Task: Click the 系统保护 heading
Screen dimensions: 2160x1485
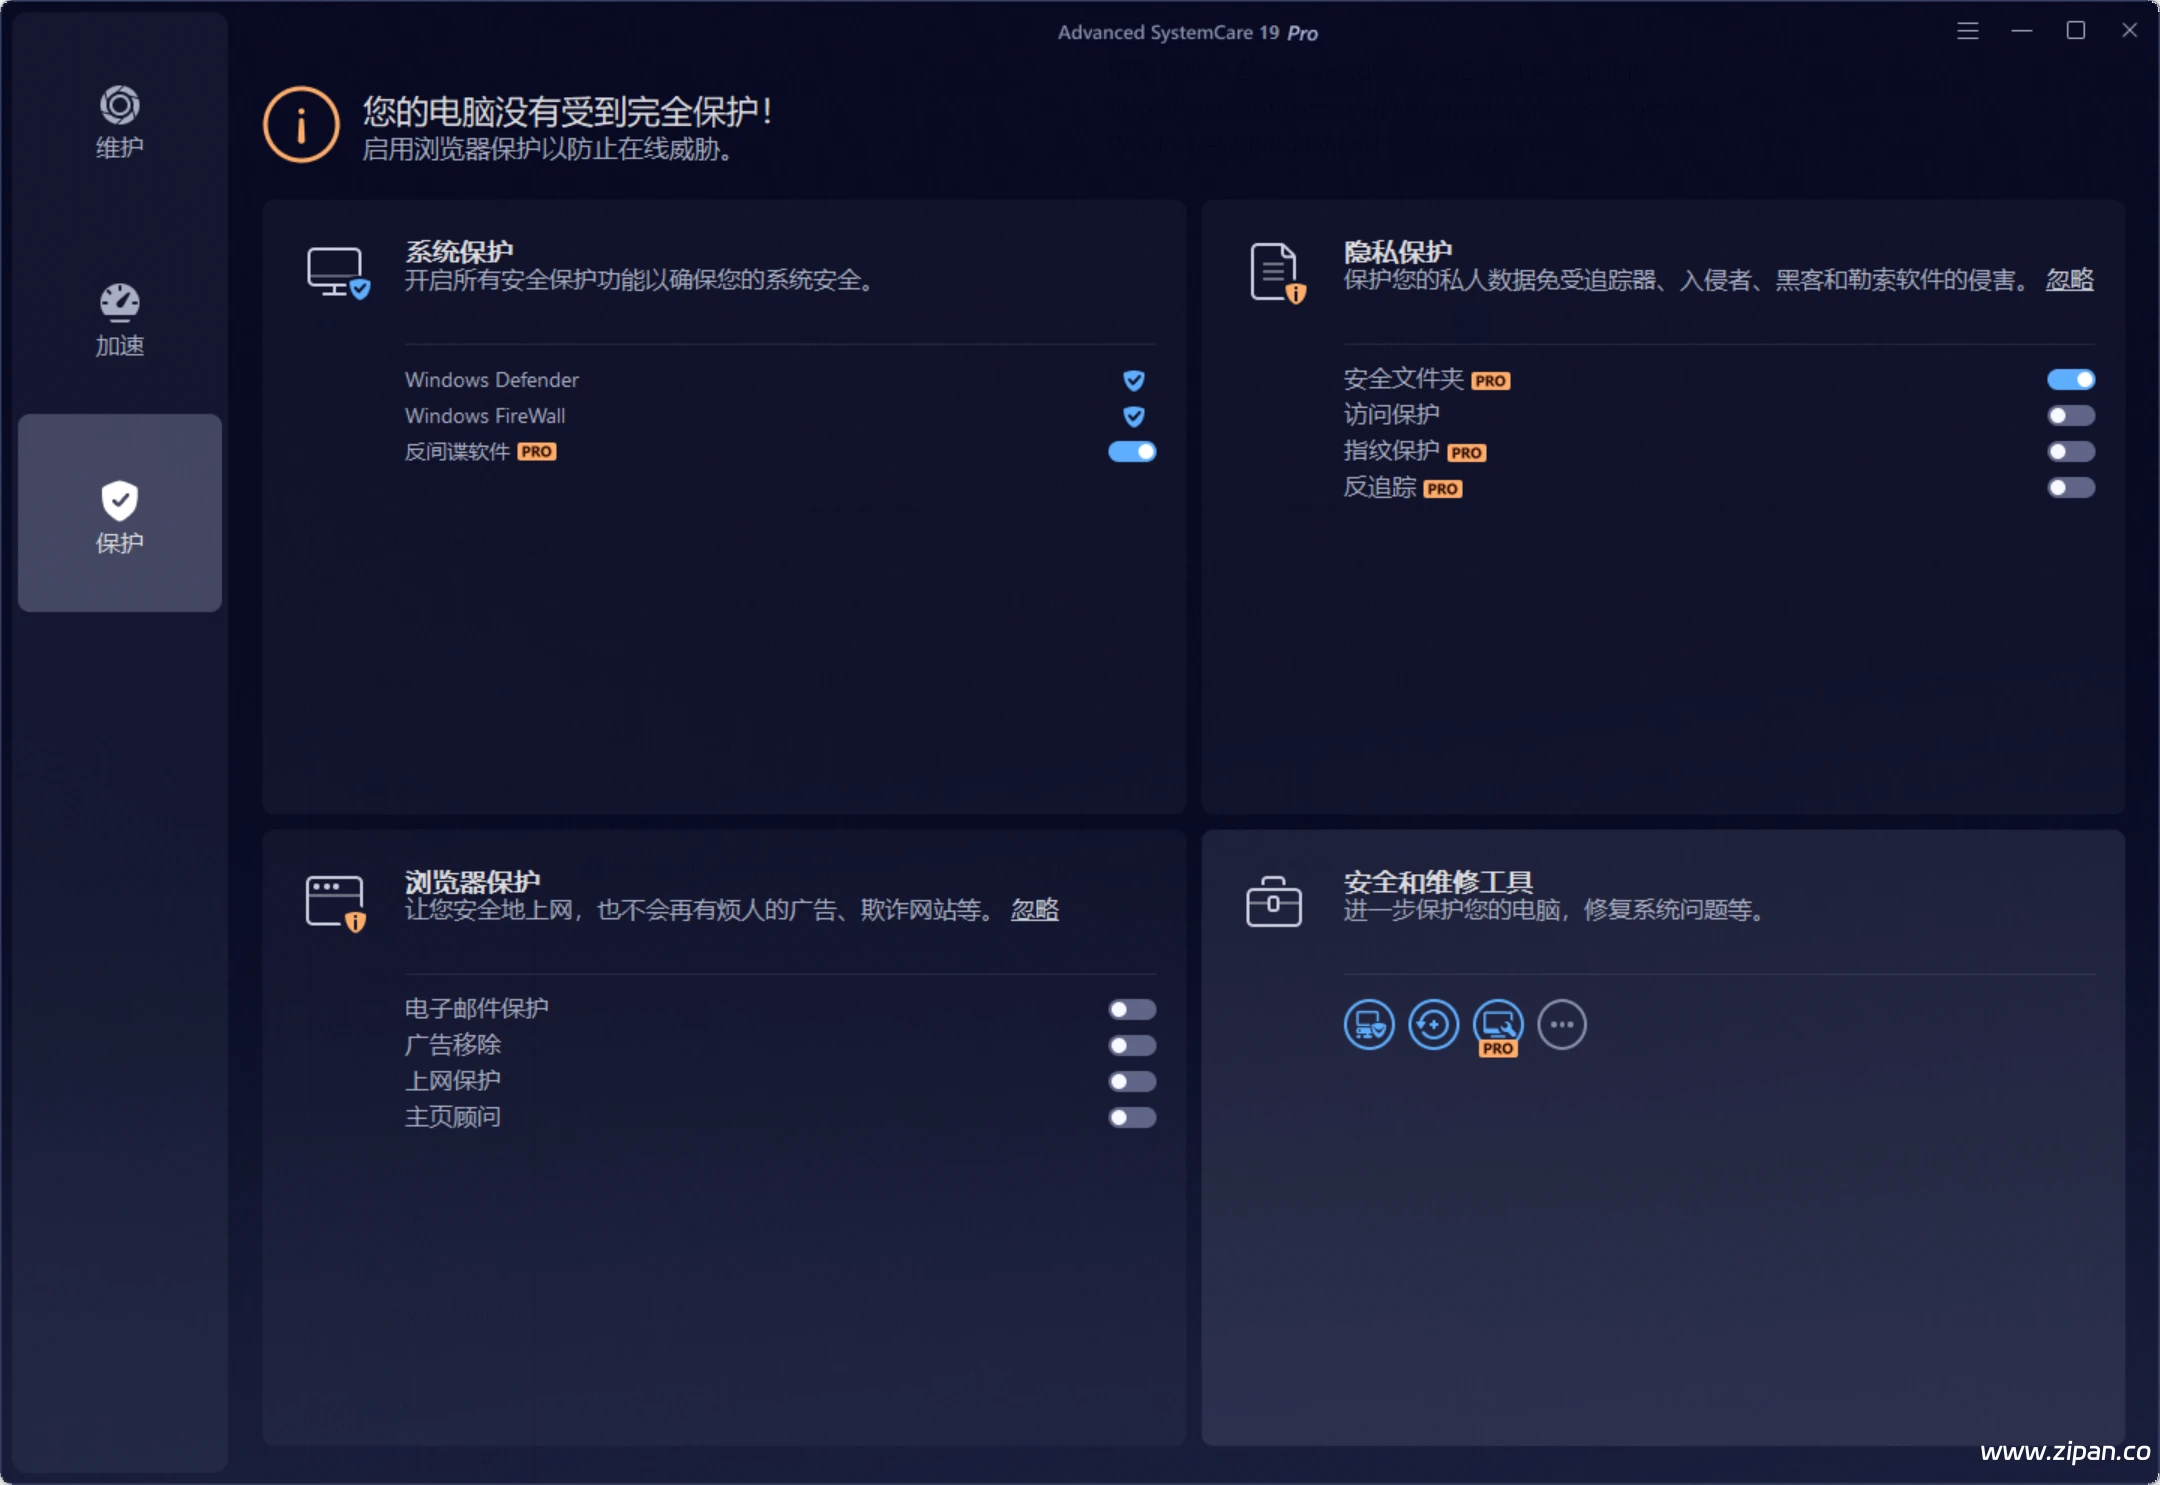Action: click(x=459, y=252)
